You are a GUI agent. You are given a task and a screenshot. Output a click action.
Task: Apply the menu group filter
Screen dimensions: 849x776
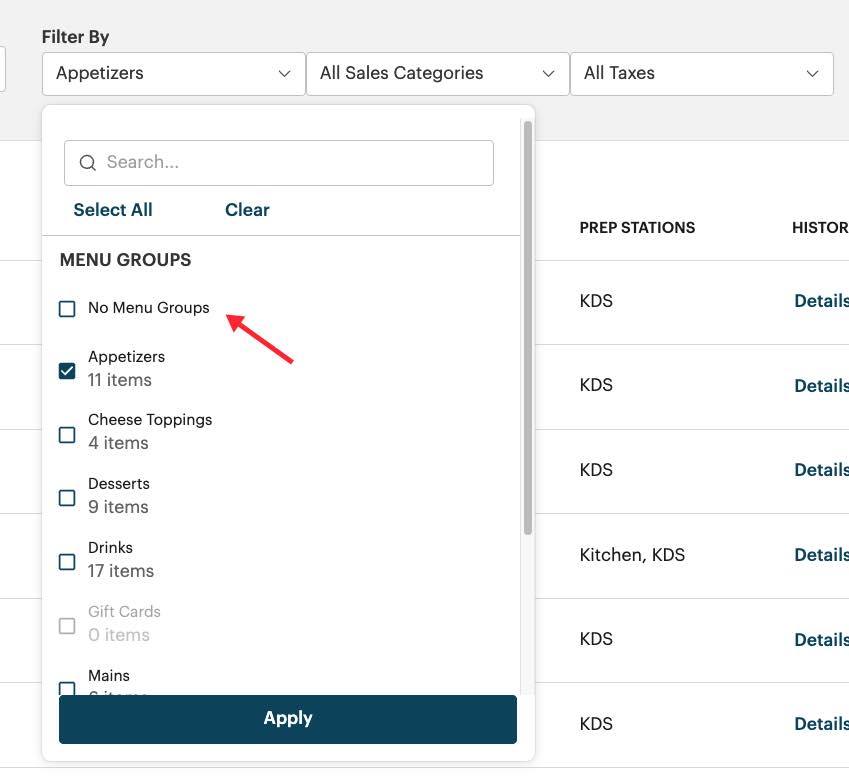pyautogui.click(x=288, y=717)
